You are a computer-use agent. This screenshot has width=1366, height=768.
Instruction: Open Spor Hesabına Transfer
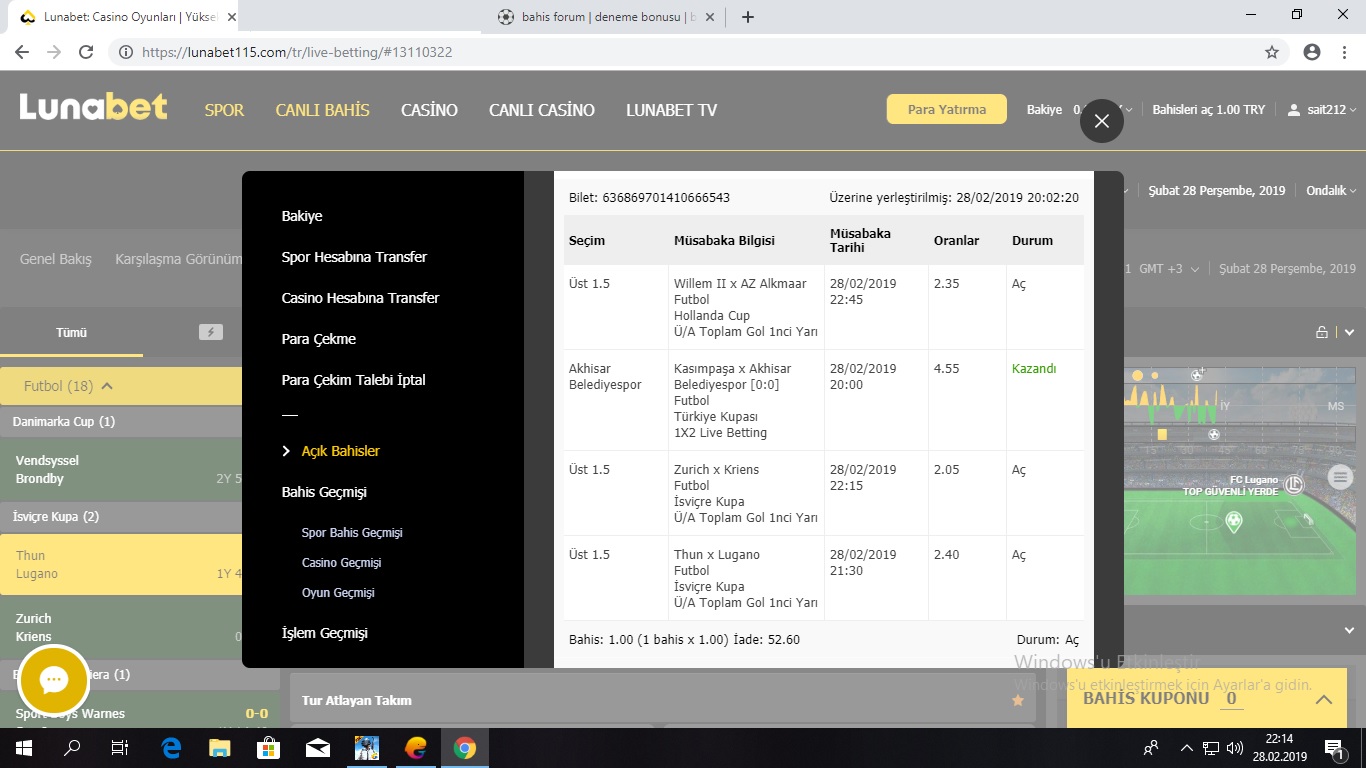pyautogui.click(x=354, y=257)
